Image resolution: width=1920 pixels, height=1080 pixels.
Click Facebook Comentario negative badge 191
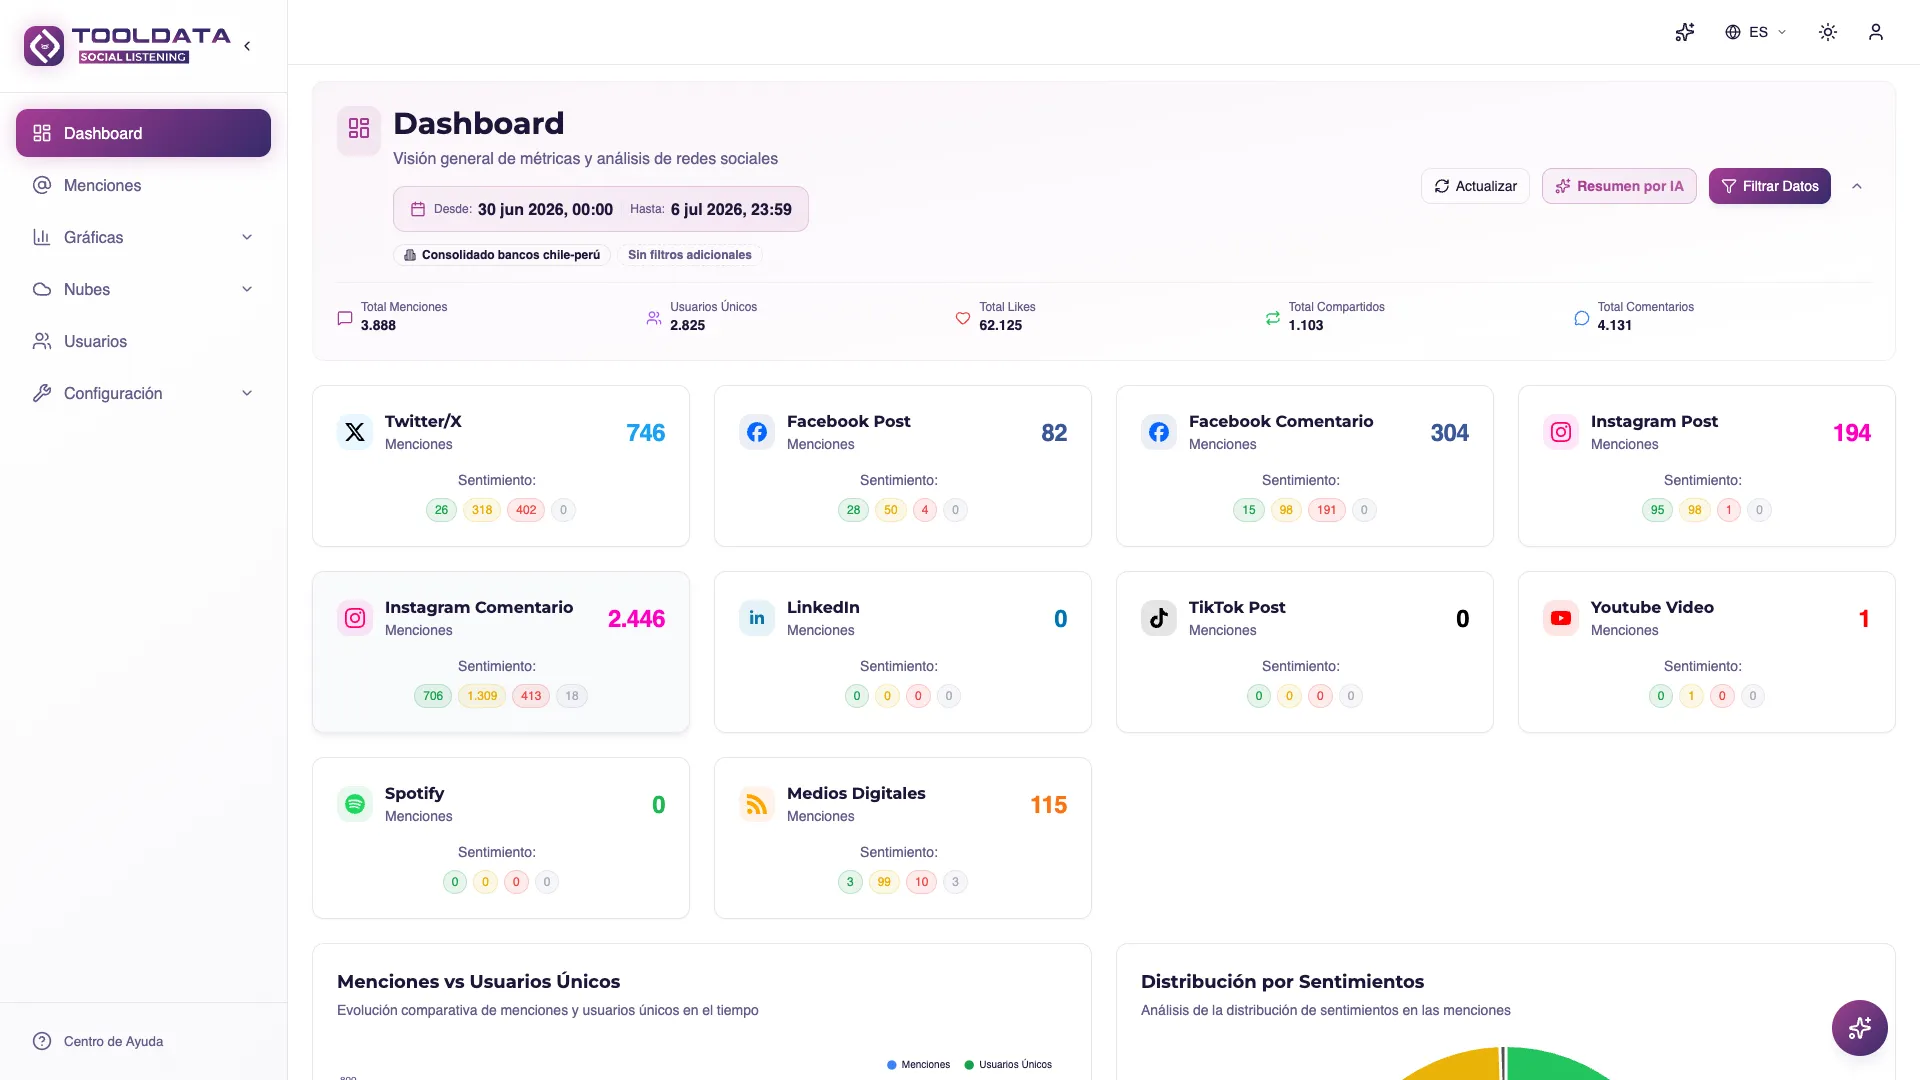click(x=1326, y=510)
